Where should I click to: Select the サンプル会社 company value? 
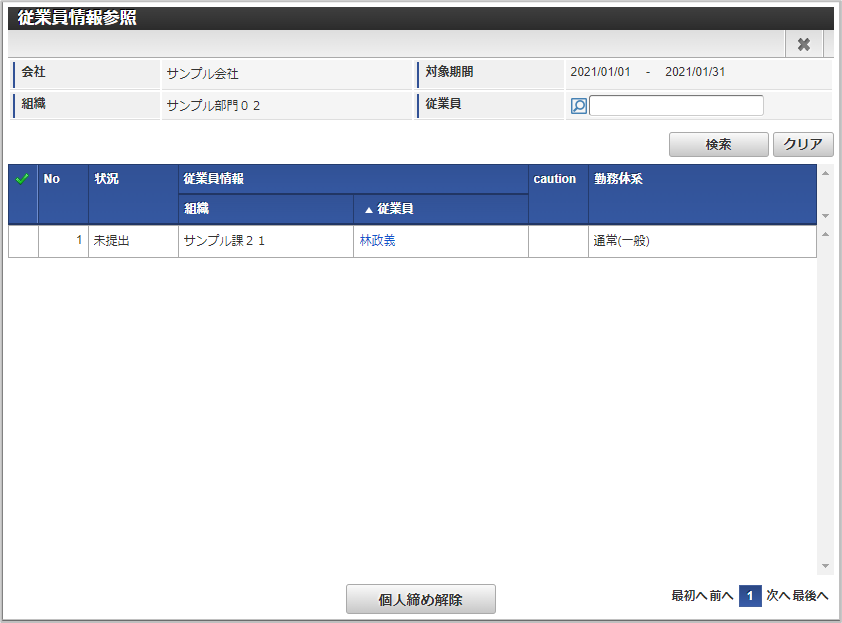pyautogui.click(x=202, y=74)
